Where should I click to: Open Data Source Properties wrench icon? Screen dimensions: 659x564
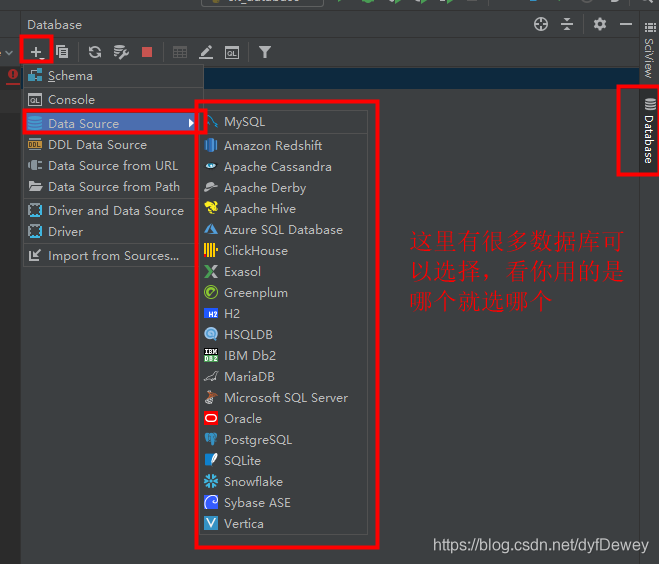coord(121,52)
